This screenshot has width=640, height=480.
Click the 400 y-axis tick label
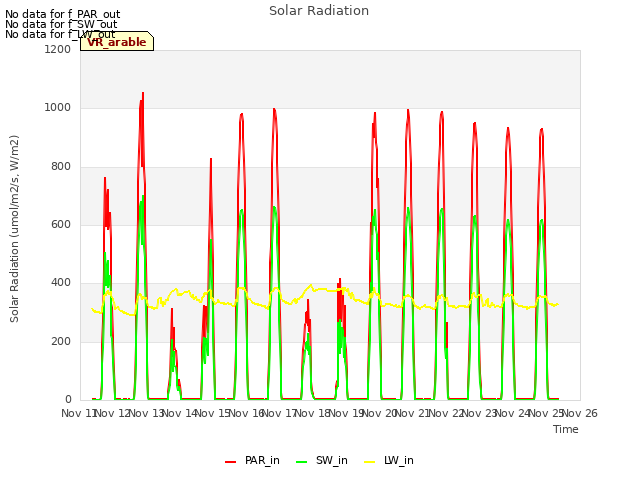61,283
